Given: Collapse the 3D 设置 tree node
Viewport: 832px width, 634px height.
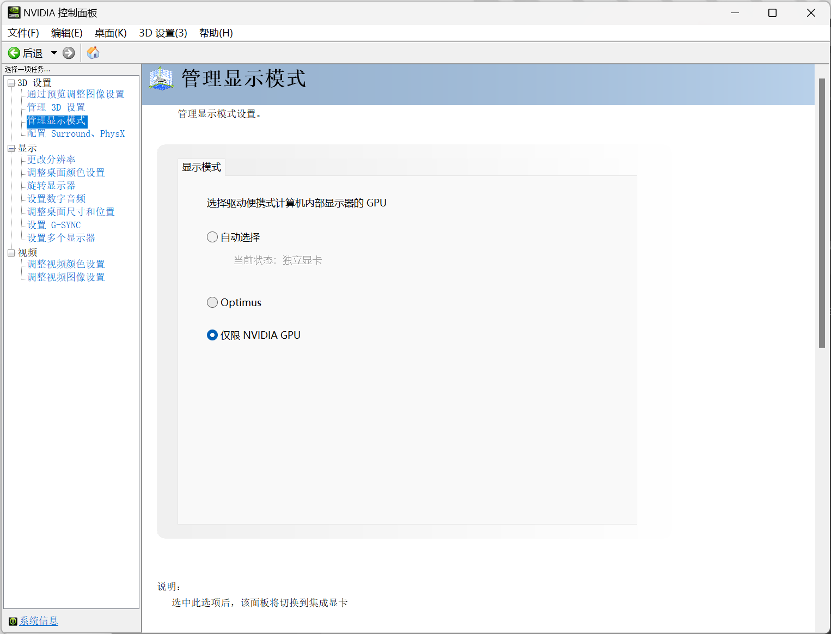Looking at the screenshot, I should pyautogui.click(x=11, y=83).
